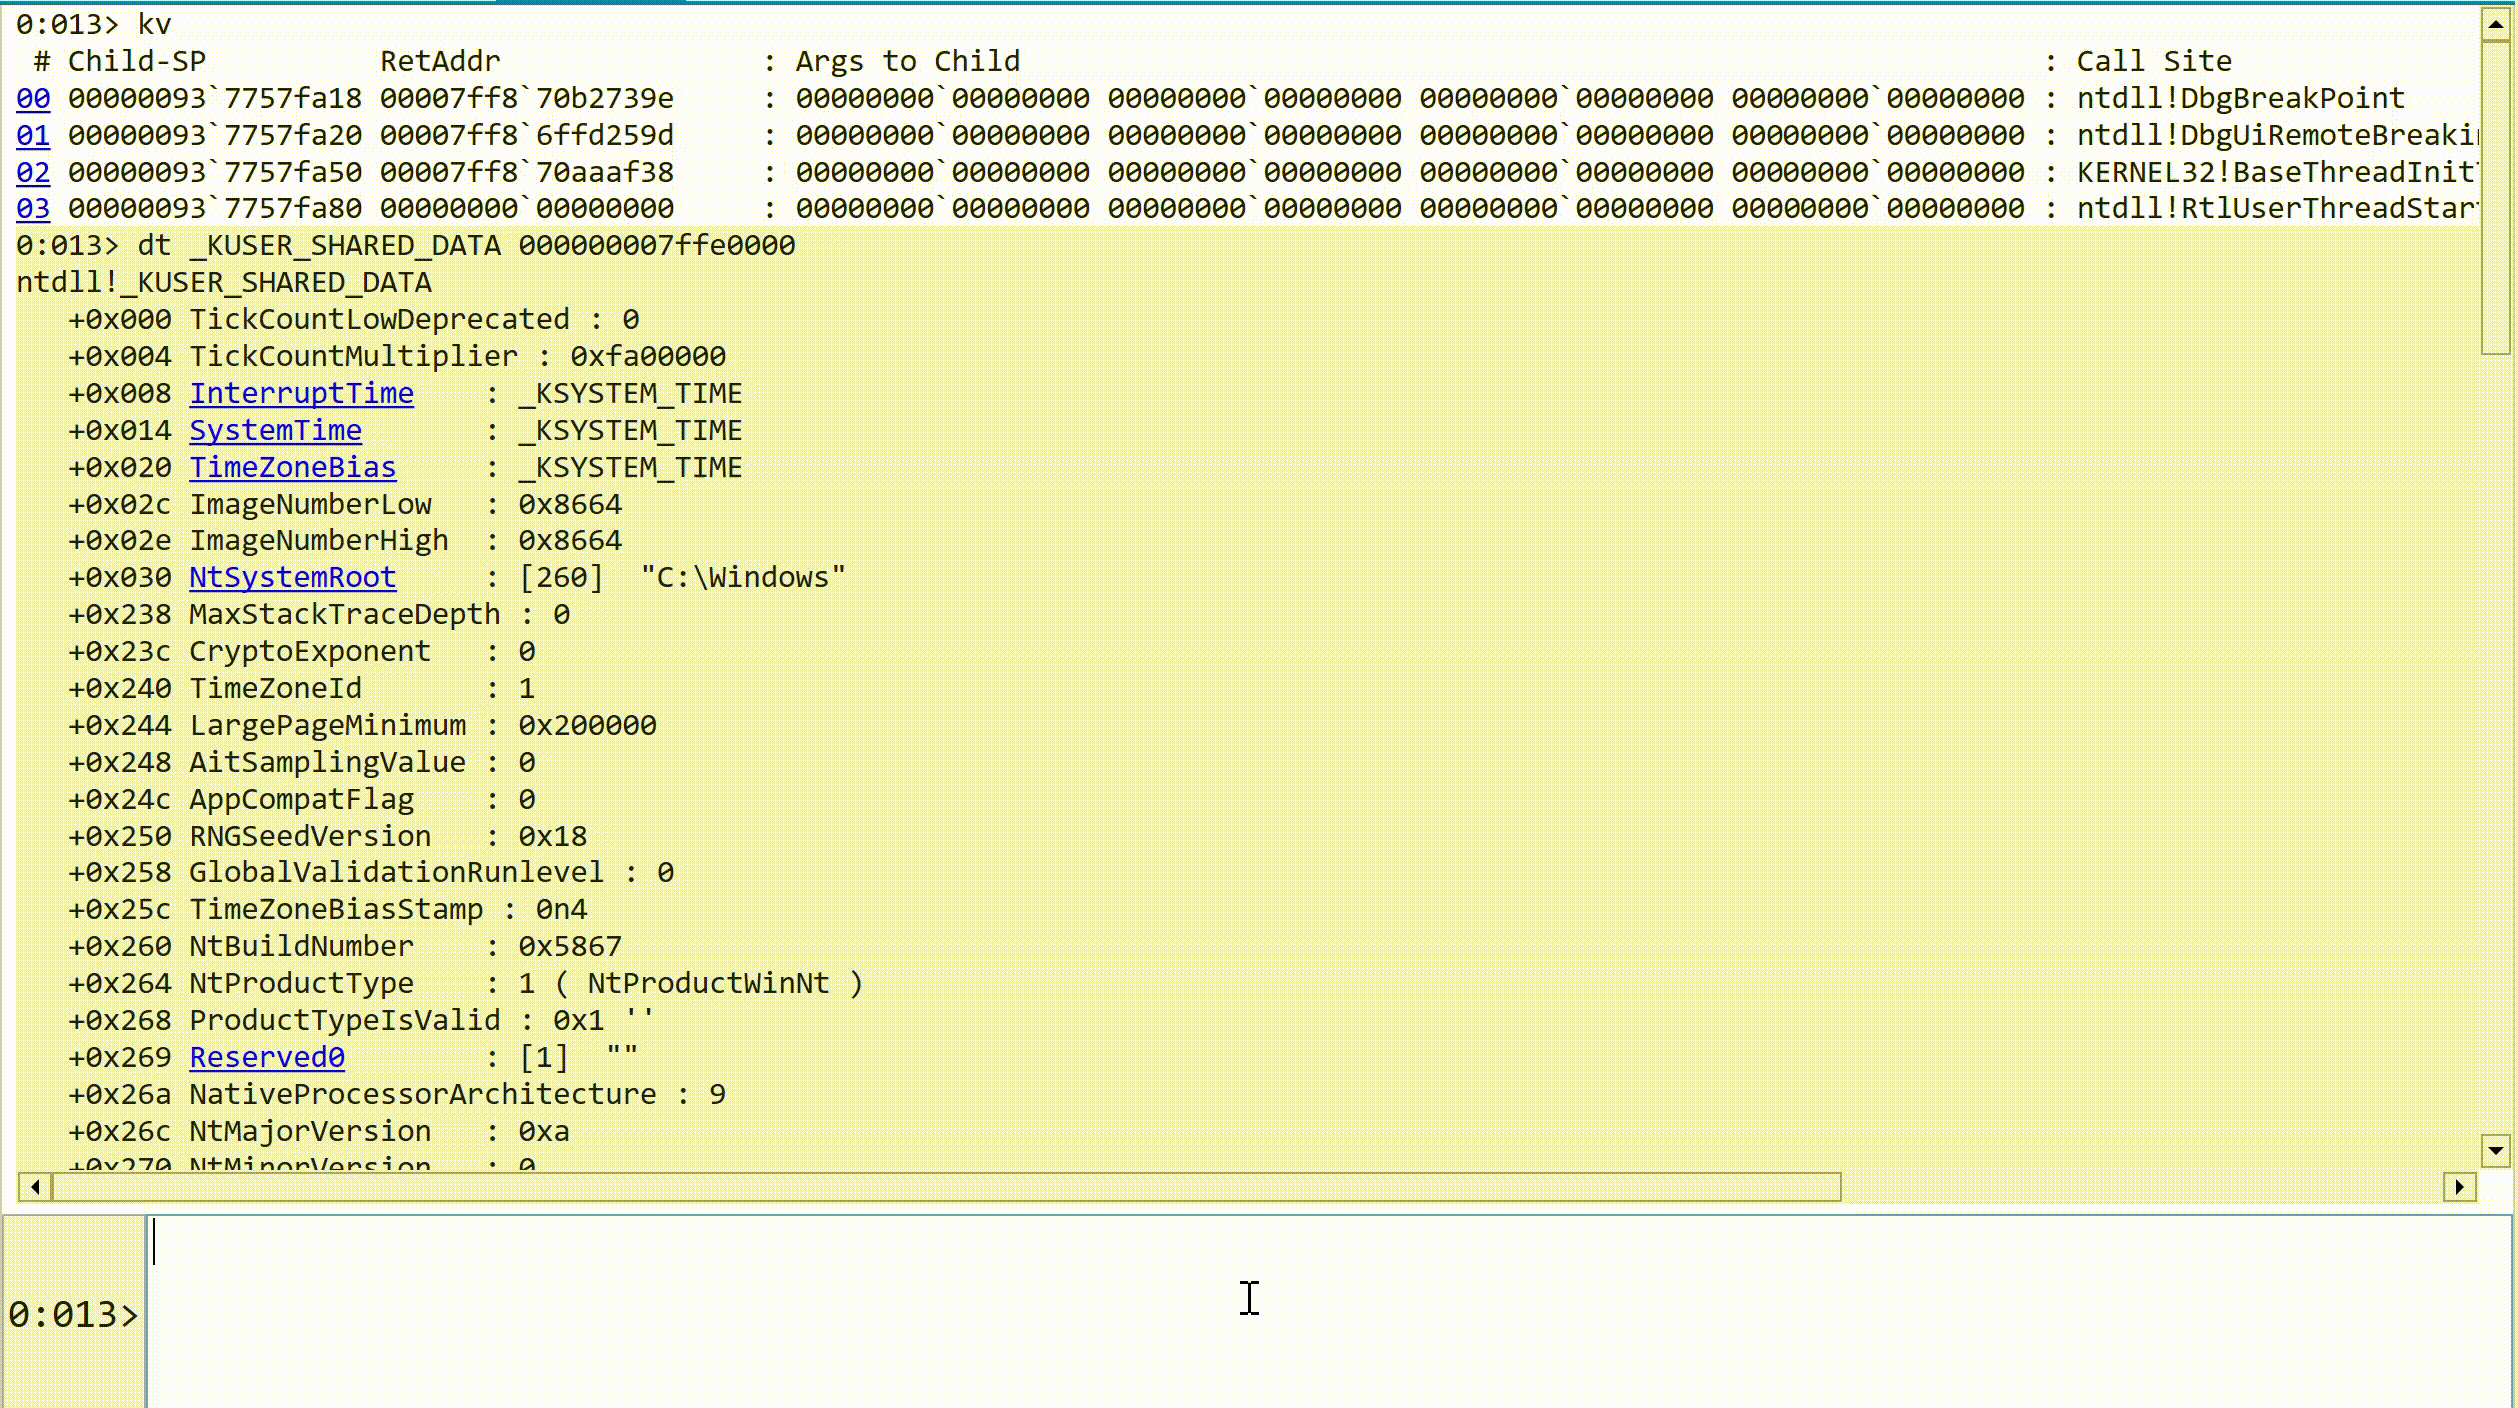
Task: Open the NtSystemRoot field link
Action: [292, 577]
